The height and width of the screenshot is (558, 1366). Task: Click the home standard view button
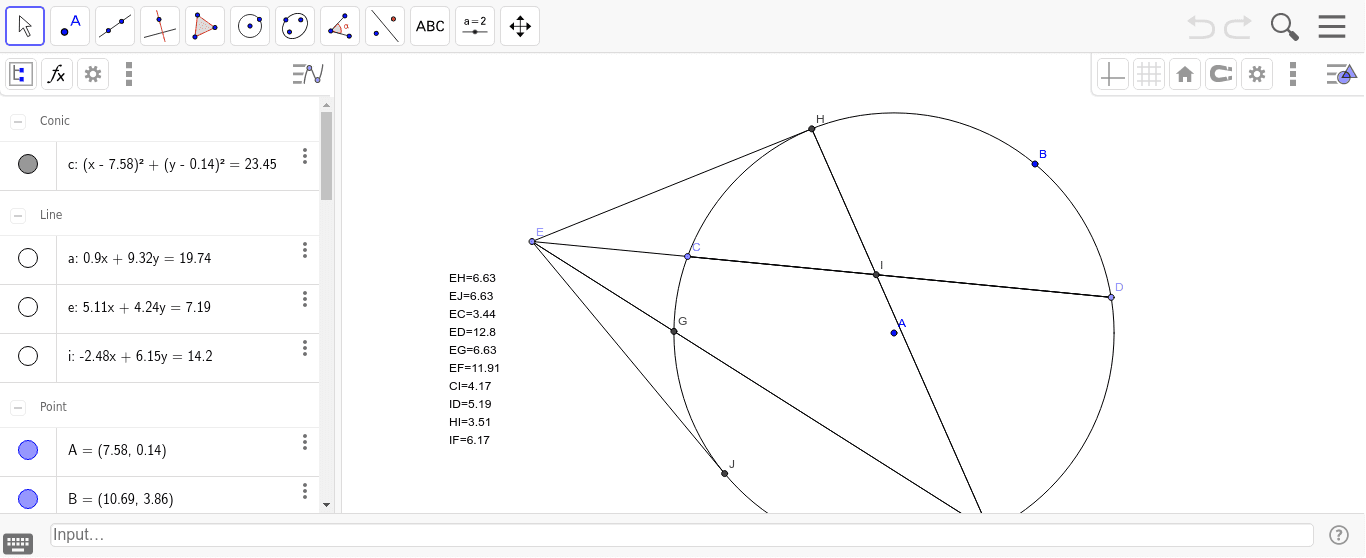[x=1185, y=74]
